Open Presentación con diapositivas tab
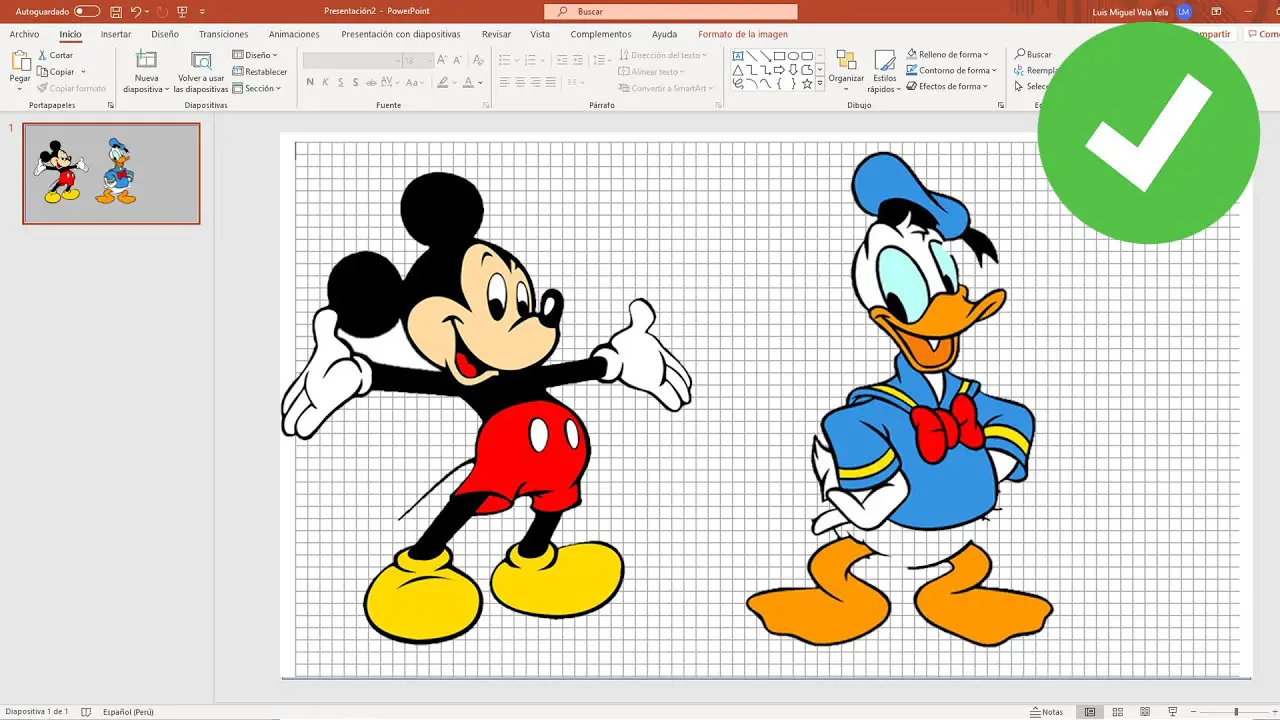Screen dimensions: 1280x720 tap(401, 34)
